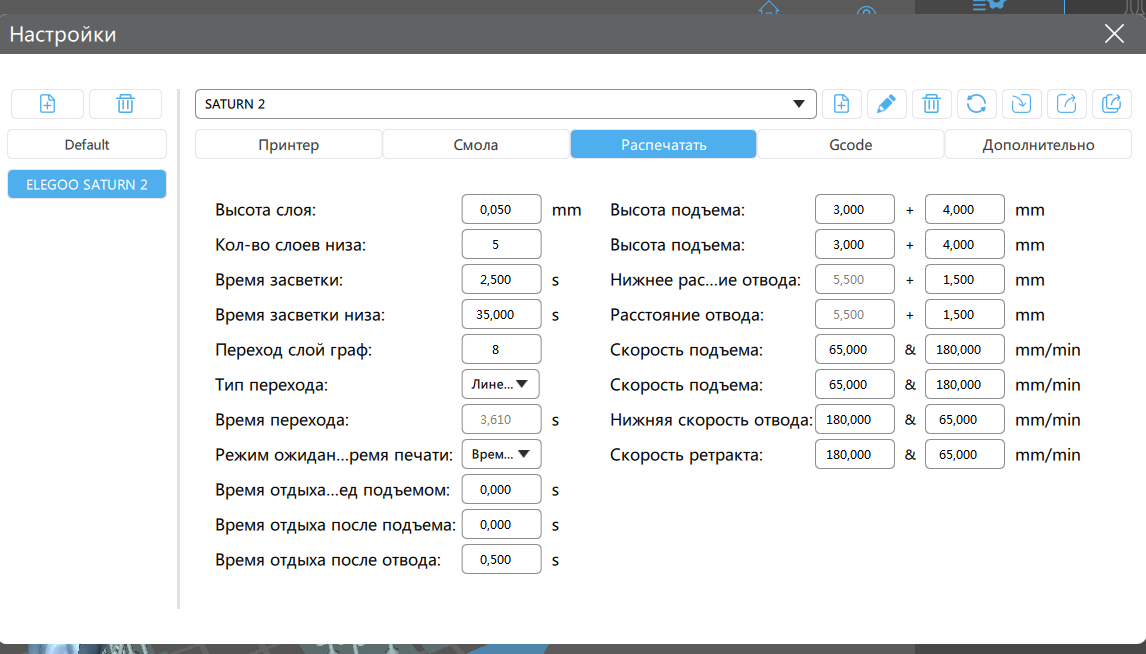Open the Gcode tab
Screen dimensions: 1146x654
click(x=850, y=145)
